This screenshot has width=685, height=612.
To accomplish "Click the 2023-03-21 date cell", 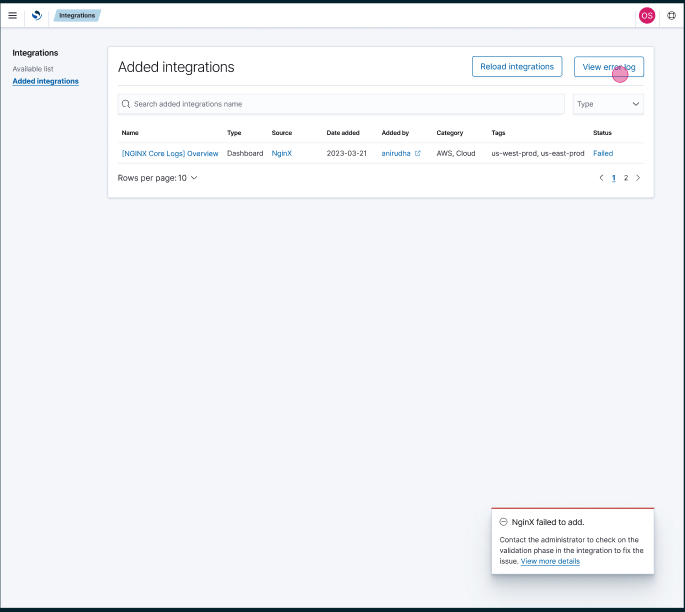I will (346, 153).
